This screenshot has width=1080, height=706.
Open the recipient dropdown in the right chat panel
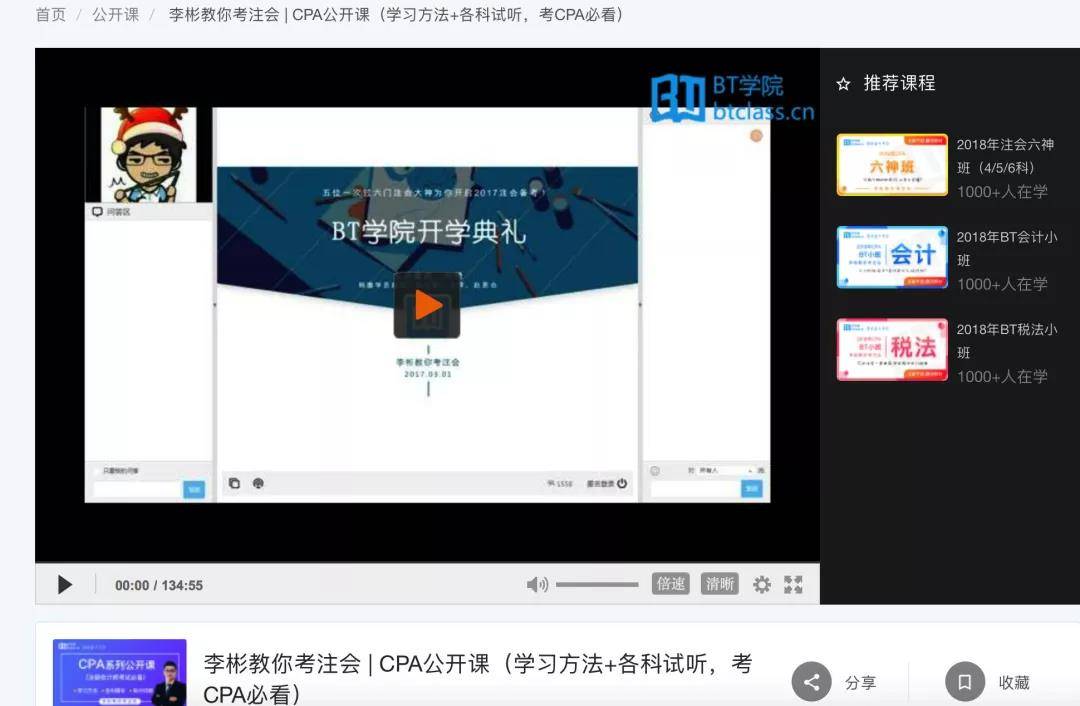(725, 470)
